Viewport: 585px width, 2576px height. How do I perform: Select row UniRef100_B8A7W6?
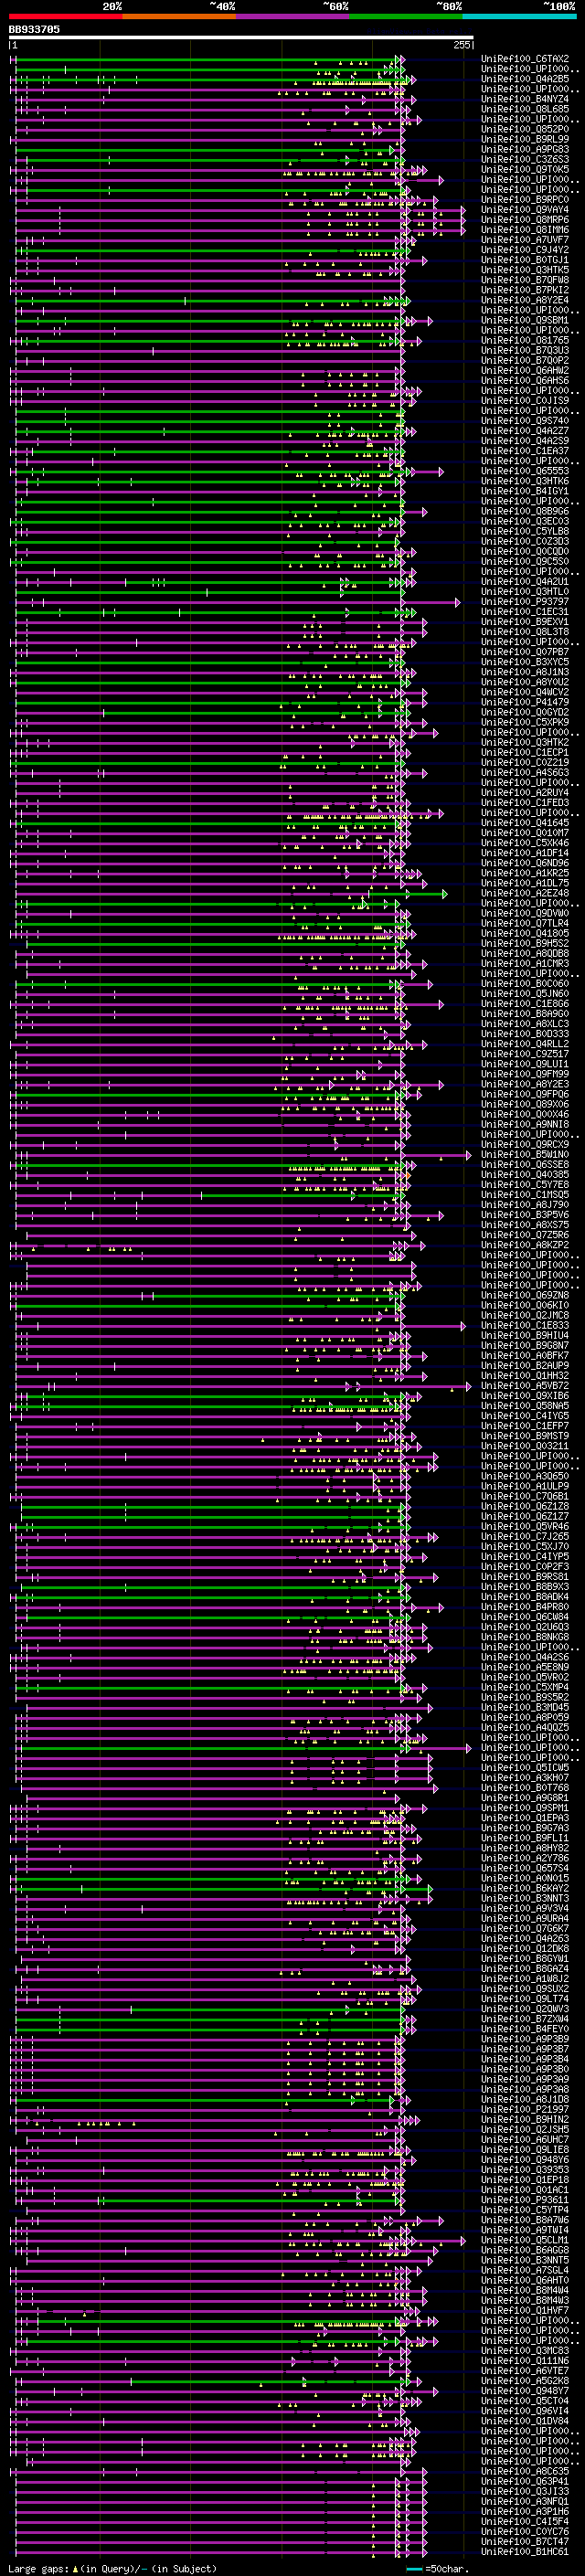click(x=525, y=2220)
